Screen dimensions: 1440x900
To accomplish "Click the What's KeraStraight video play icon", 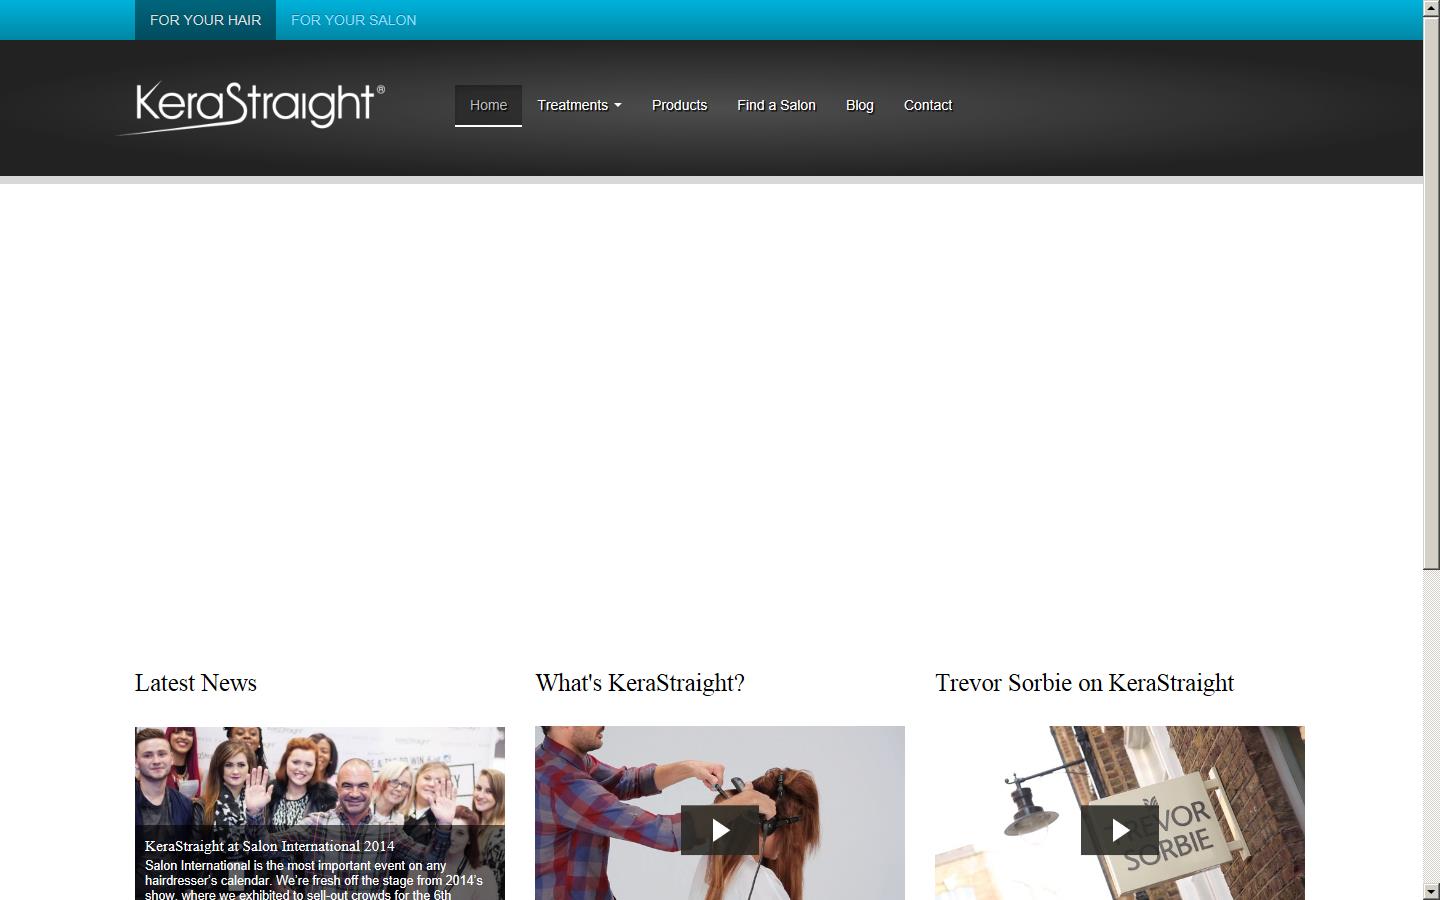I will [x=719, y=830].
